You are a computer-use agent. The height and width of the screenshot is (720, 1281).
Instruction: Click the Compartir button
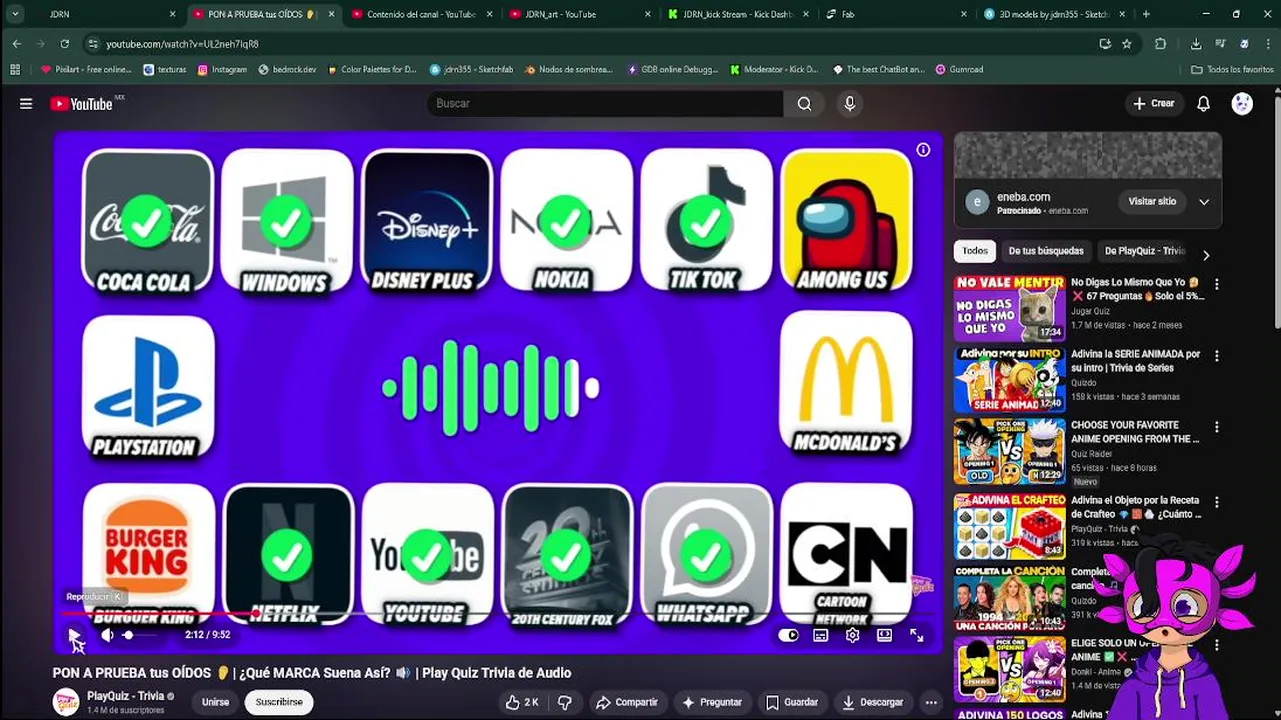tap(627, 702)
